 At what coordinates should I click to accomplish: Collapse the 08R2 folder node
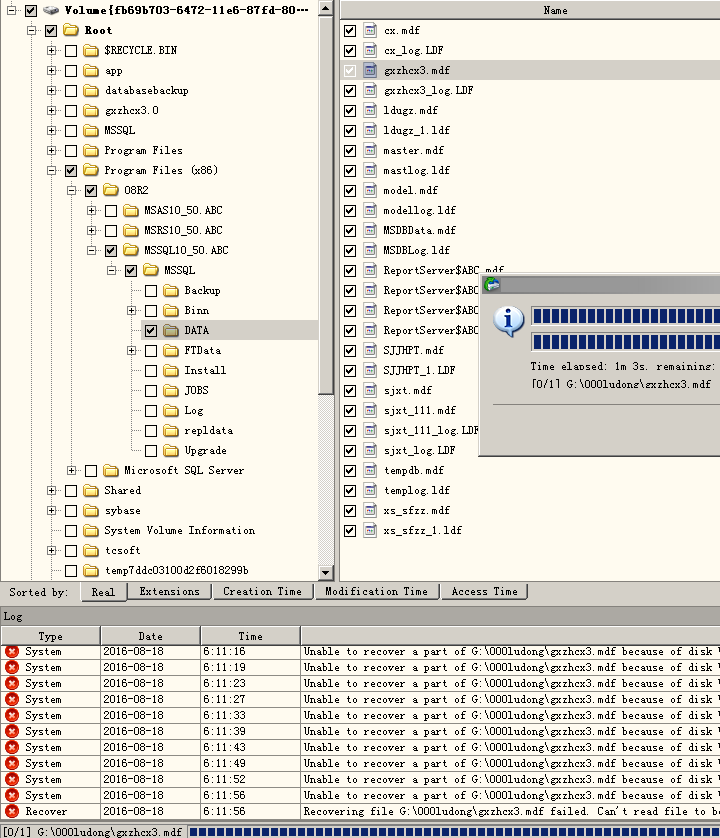[x=72, y=190]
